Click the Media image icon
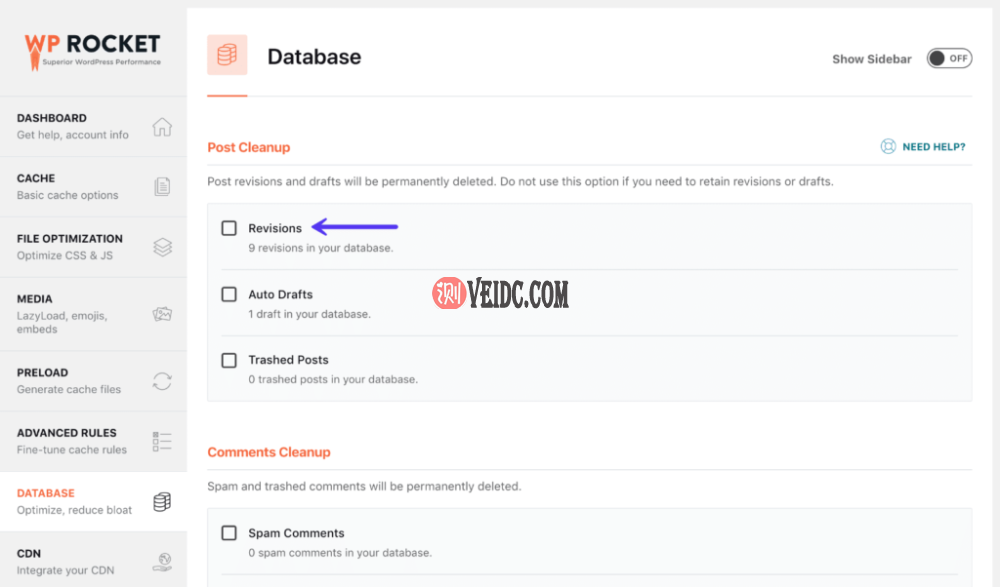 pos(162,314)
